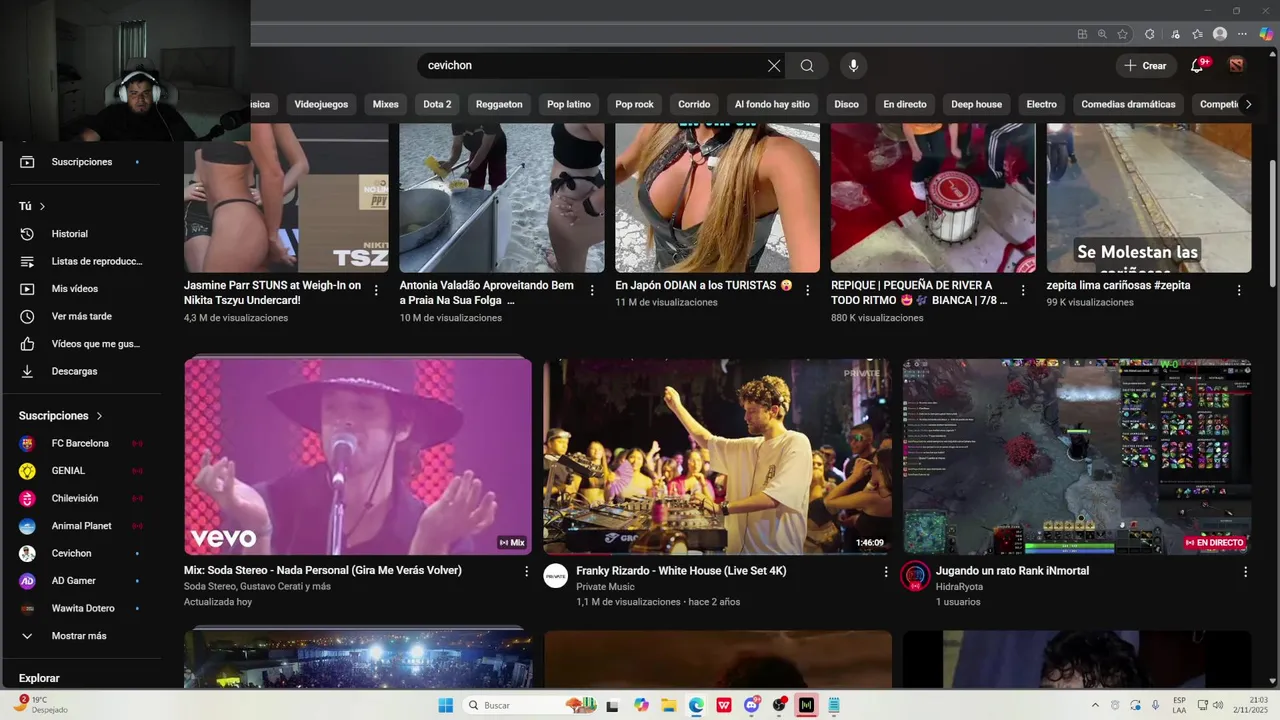Open Edge browser extensions puzzle icon
Viewport: 1280px width, 720px height.
click(x=1150, y=34)
